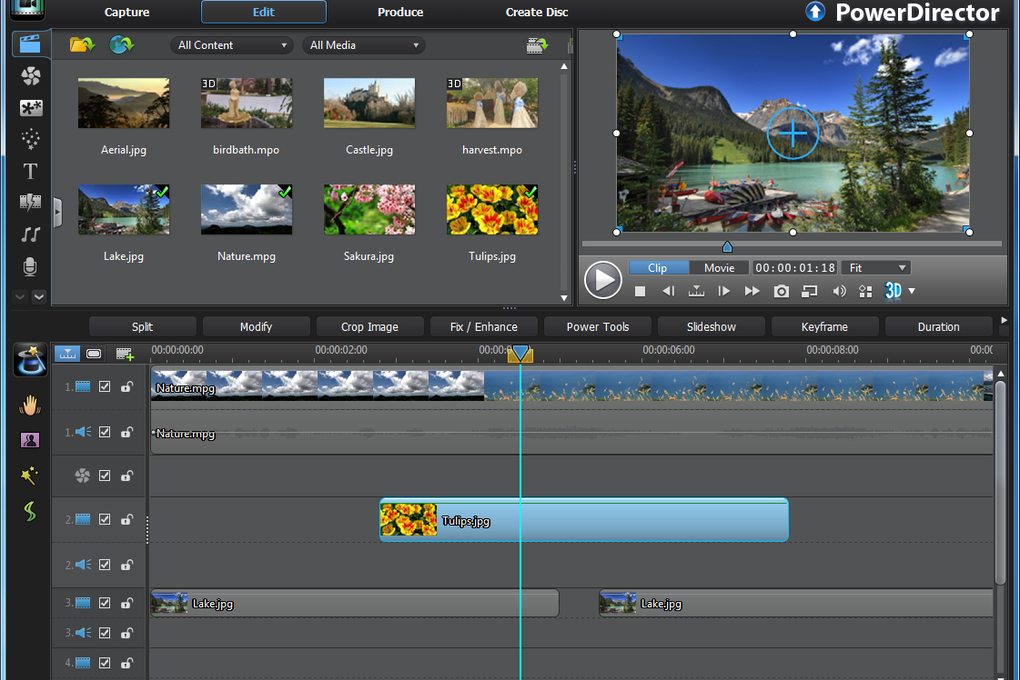Image resolution: width=1020 pixels, height=680 pixels.
Task: Open the PiP Objects Room icon
Action: click(30, 107)
